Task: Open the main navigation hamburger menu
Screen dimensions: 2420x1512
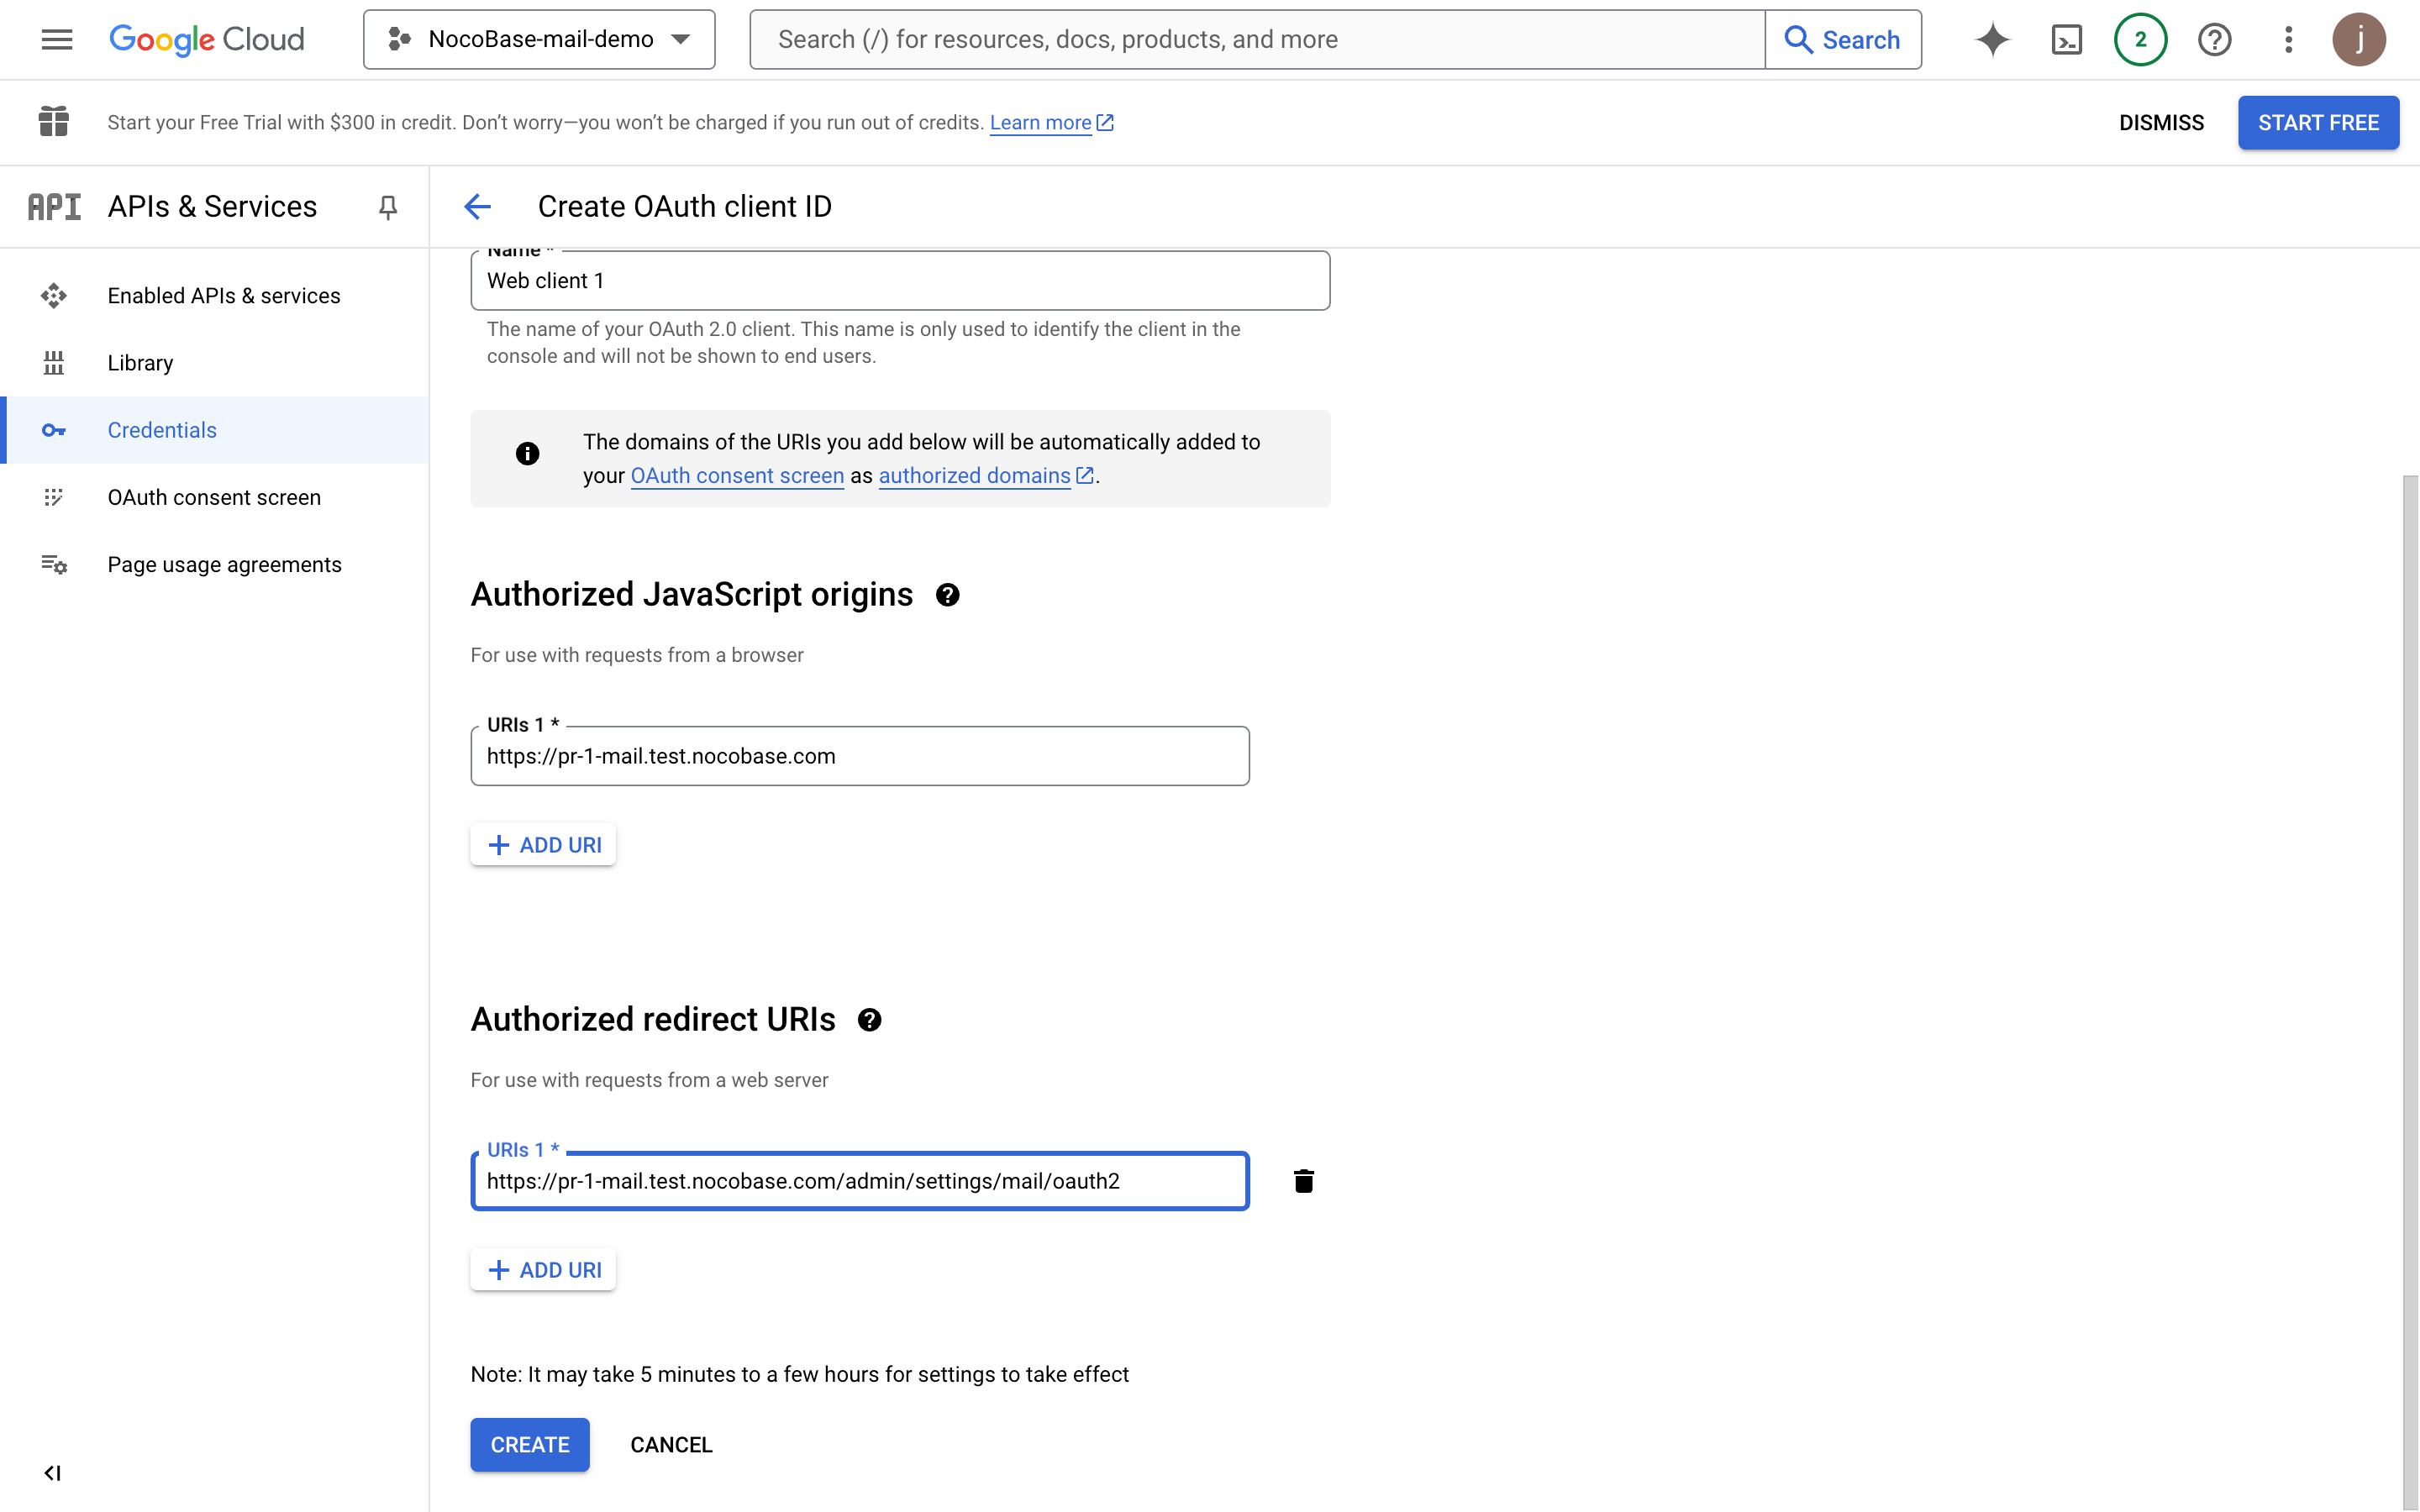Action: pos(57,40)
